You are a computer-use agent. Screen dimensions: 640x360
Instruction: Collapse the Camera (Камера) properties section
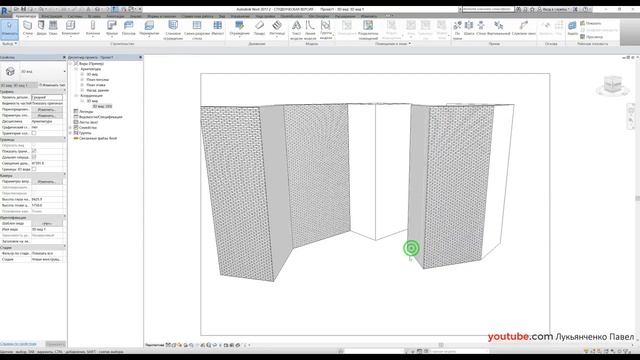point(64,175)
